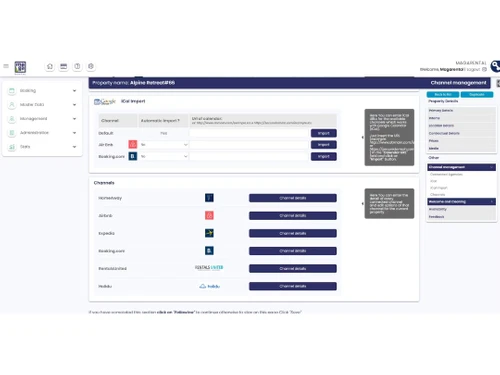The width and height of the screenshot is (500, 375).
Task: Click the Airbnb calendar URL field
Action: 249,145
